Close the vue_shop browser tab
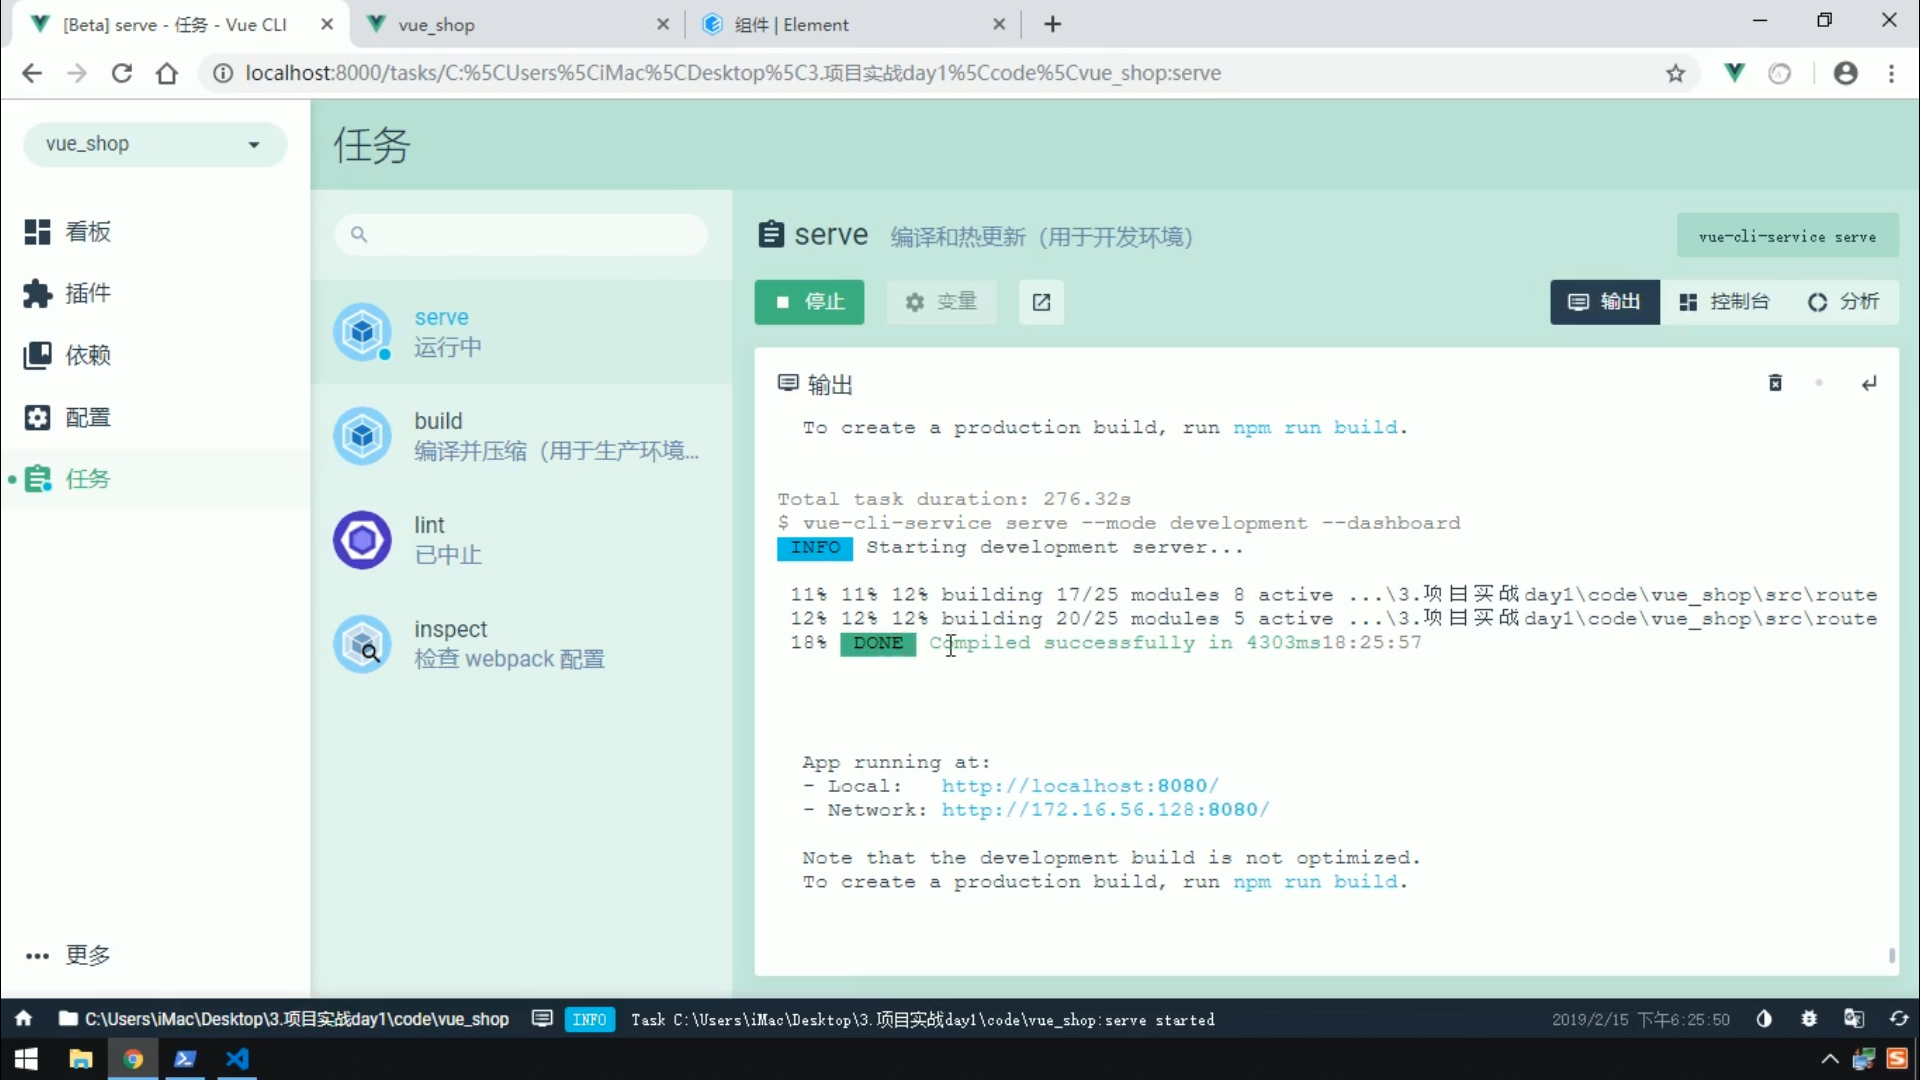The width and height of the screenshot is (1920, 1080). pos(662,24)
